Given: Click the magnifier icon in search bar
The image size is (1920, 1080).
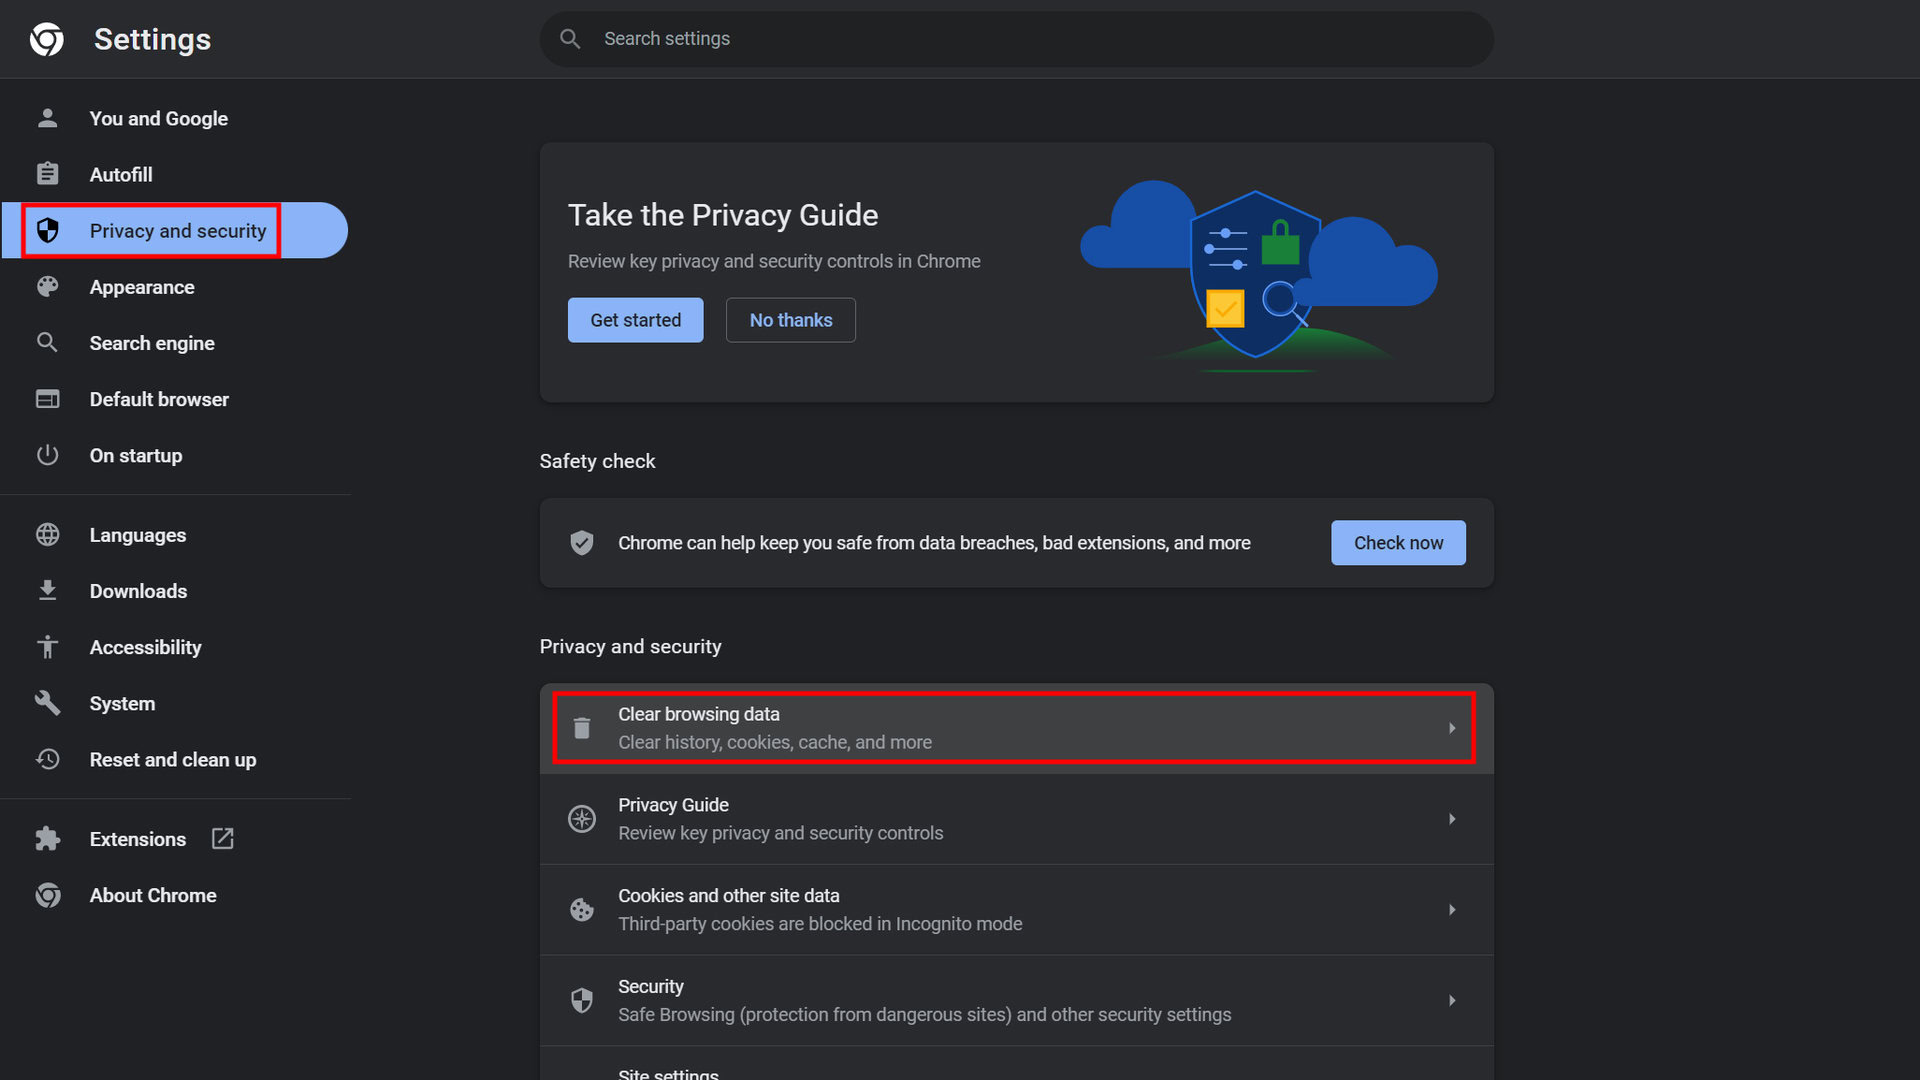Looking at the screenshot, I should pos(570,39).
